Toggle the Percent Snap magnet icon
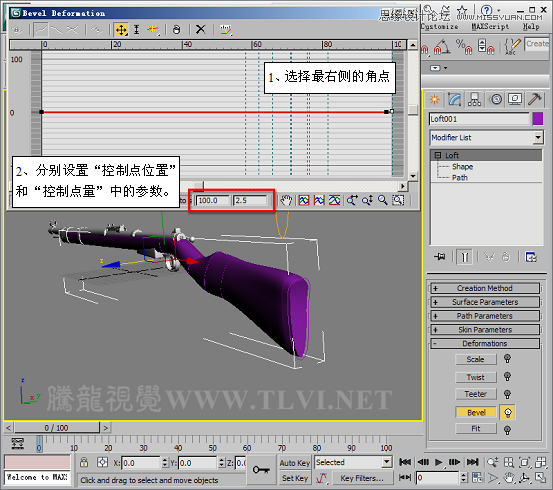This screenshot has height=490, width=553. pyautogui.click(x=464, y=47)
